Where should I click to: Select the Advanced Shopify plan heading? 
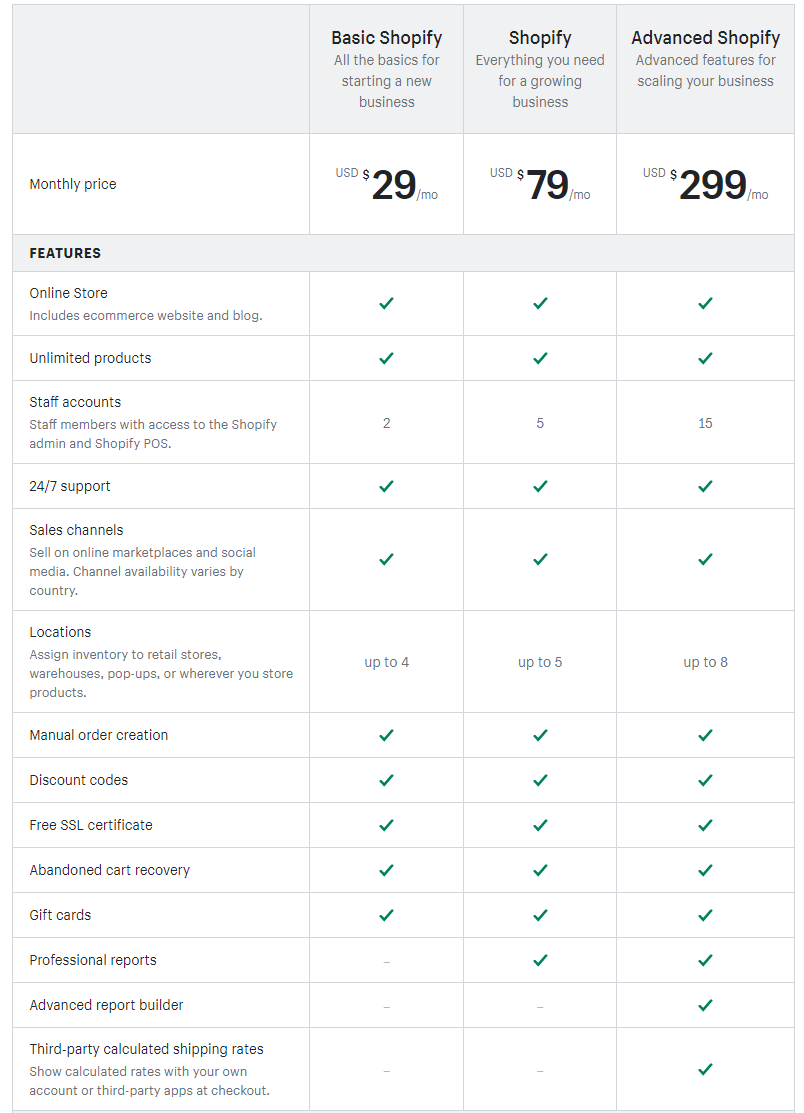tap(705, 38)
